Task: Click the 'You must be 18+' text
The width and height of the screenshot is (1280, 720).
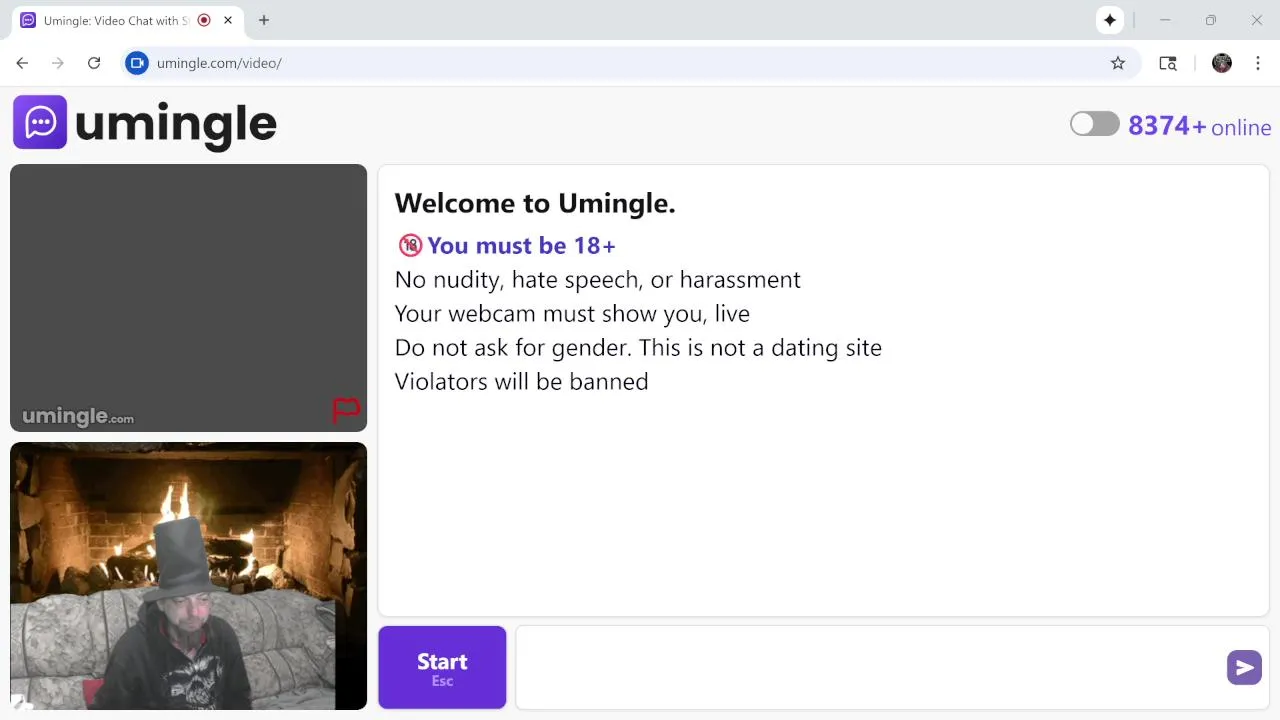Action: pos(521,246)
